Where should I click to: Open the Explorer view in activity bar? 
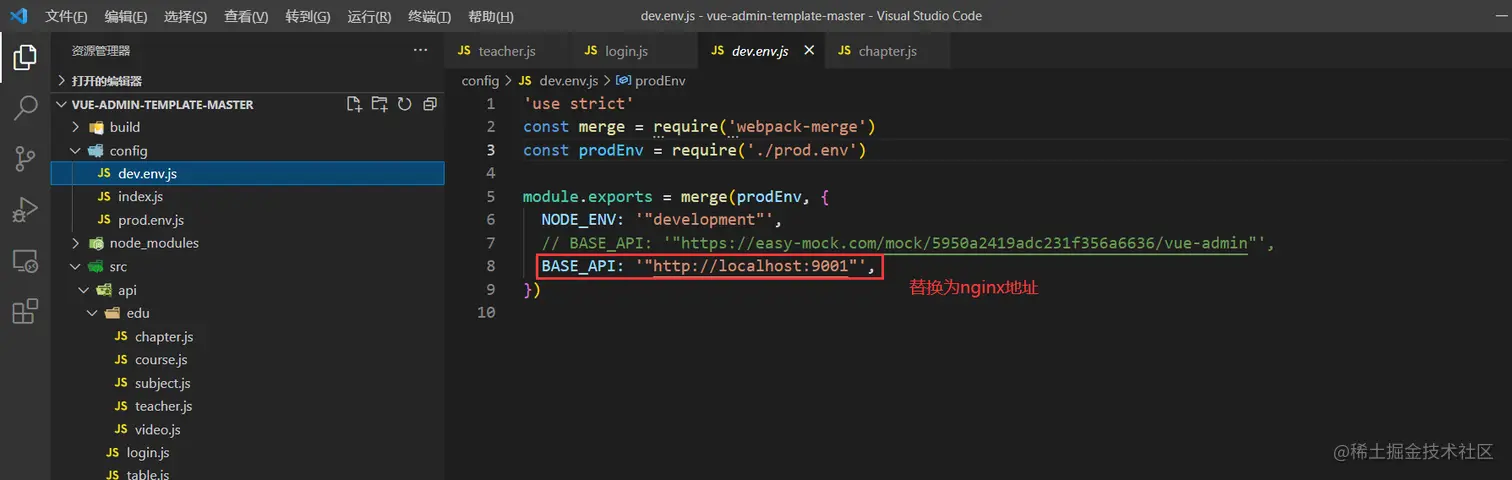[x=25, y=57]
